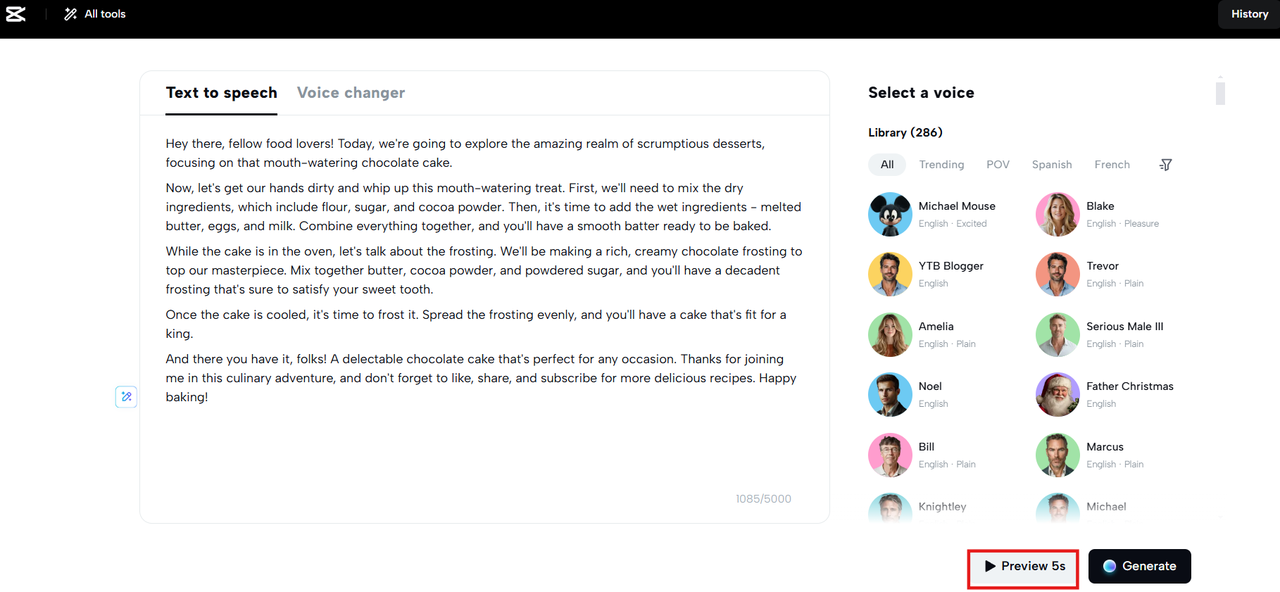Filter voices by Spanish
The height and width of the screenshot is (592, 1280).
(1051, 165)
